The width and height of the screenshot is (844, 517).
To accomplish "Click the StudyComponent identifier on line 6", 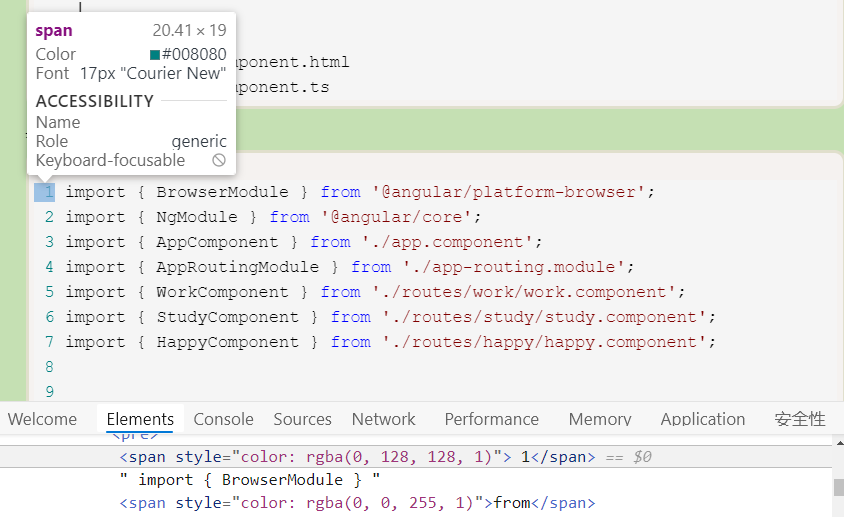I will click(x=228, y=317).
